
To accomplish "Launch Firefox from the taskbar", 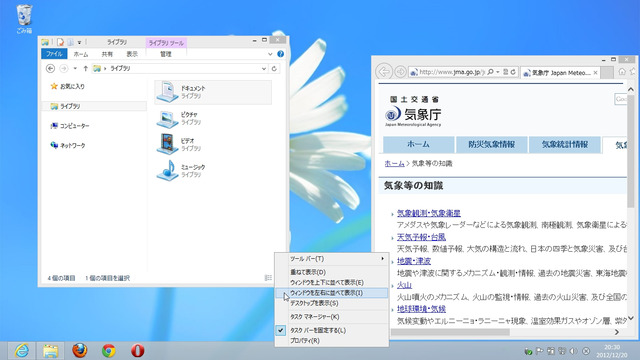I will click(80, 350).
